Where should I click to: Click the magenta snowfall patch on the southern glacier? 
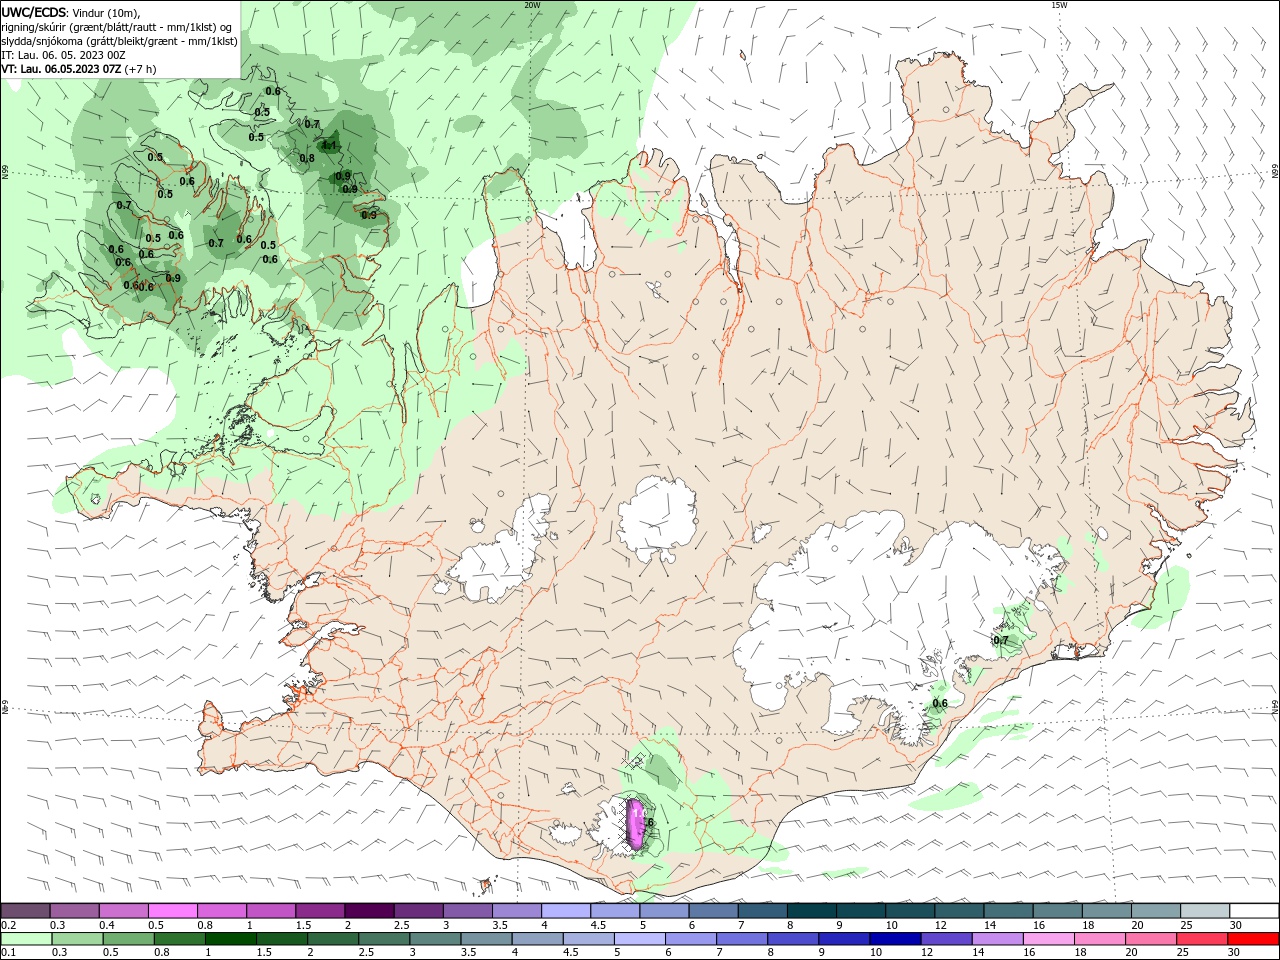tap(635, 823)
